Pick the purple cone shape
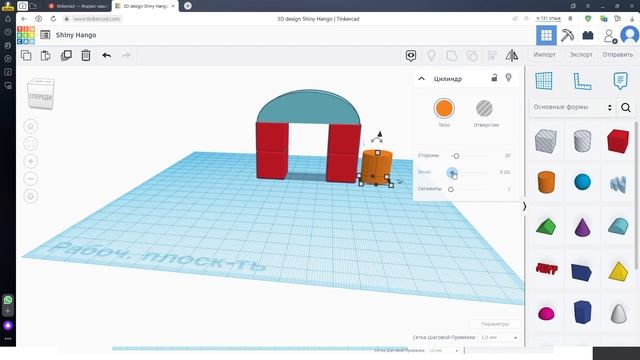 [582, 227]
